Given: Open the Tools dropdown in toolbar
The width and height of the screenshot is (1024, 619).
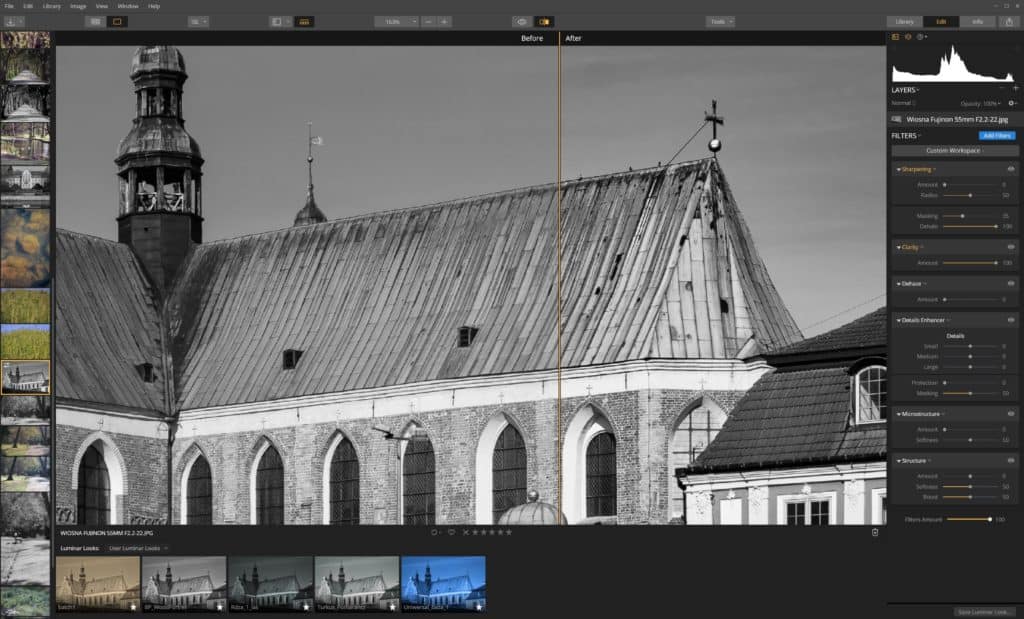Looking at the screenshot, I should pyautogui.click(x=719, y=21).
